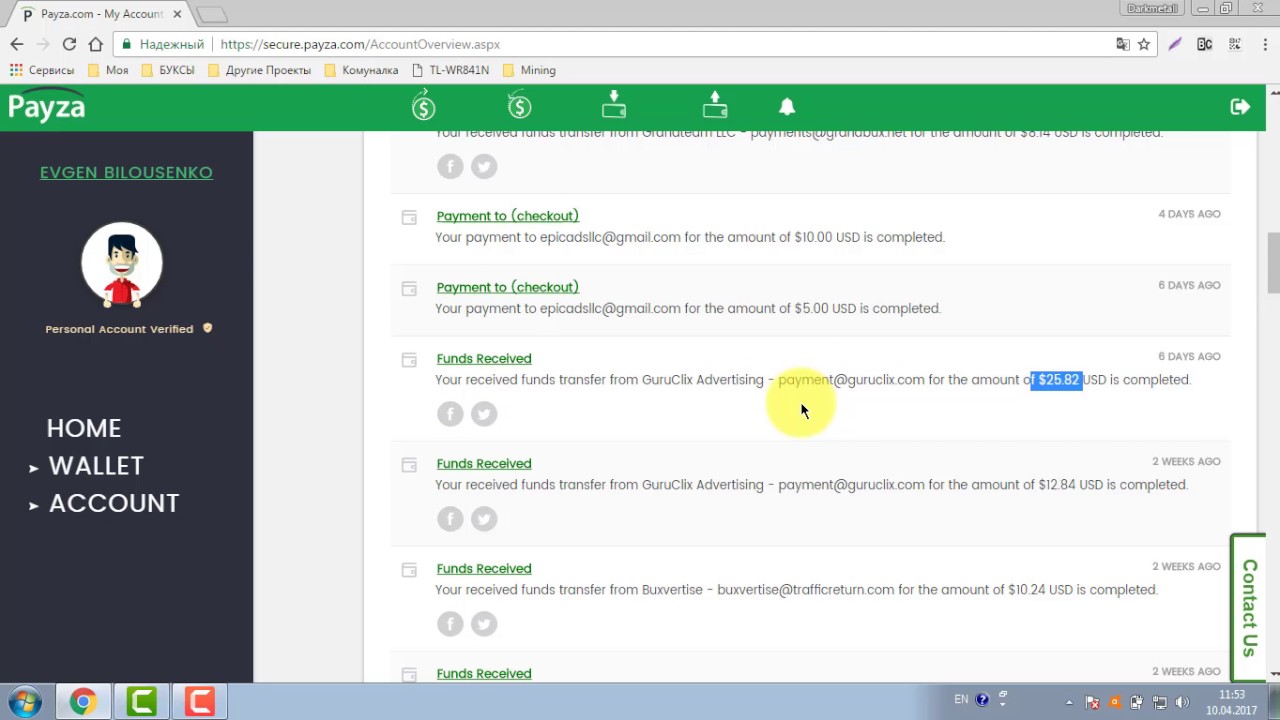Screen dimensions: 1280x720
Task: Open the Моя bookmark folder
Action: pos(108,70)
